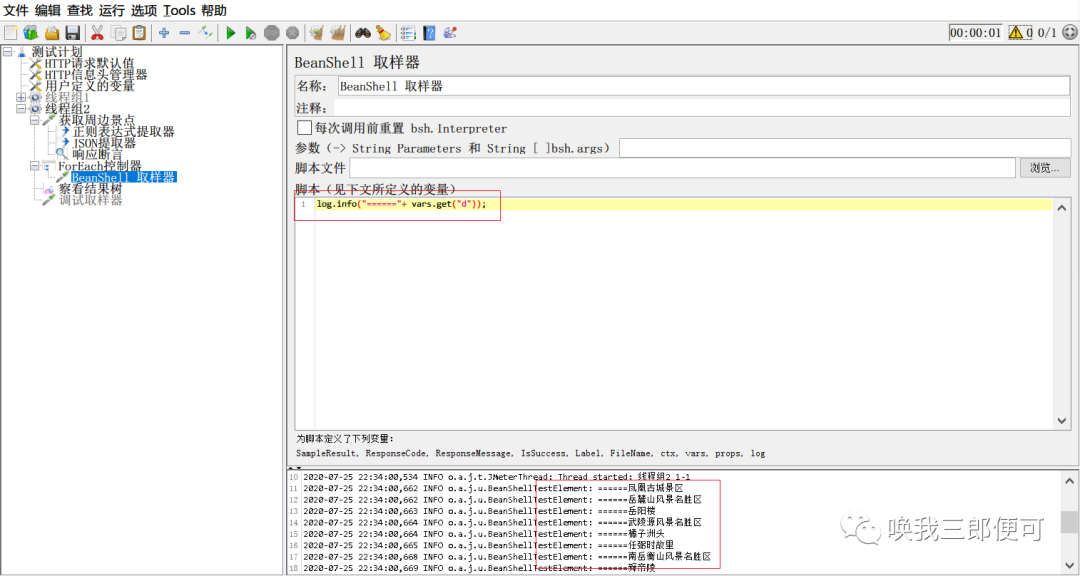Start the test with green play icon

tap(231, 32)
